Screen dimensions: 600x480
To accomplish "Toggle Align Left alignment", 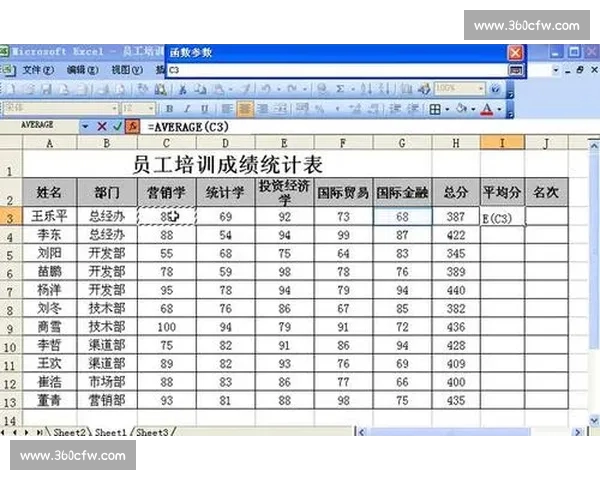I will click(x=227, y=109).
